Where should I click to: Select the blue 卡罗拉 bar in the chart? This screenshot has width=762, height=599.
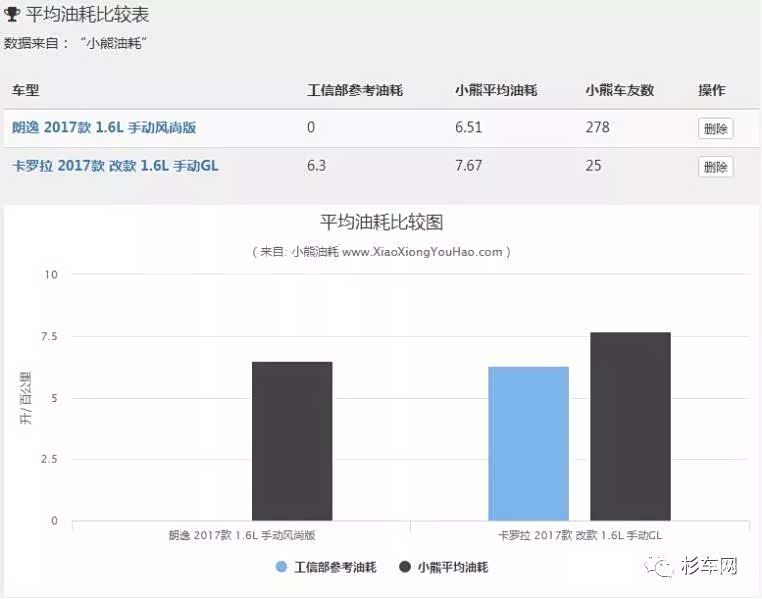click(x=528, y=443)
